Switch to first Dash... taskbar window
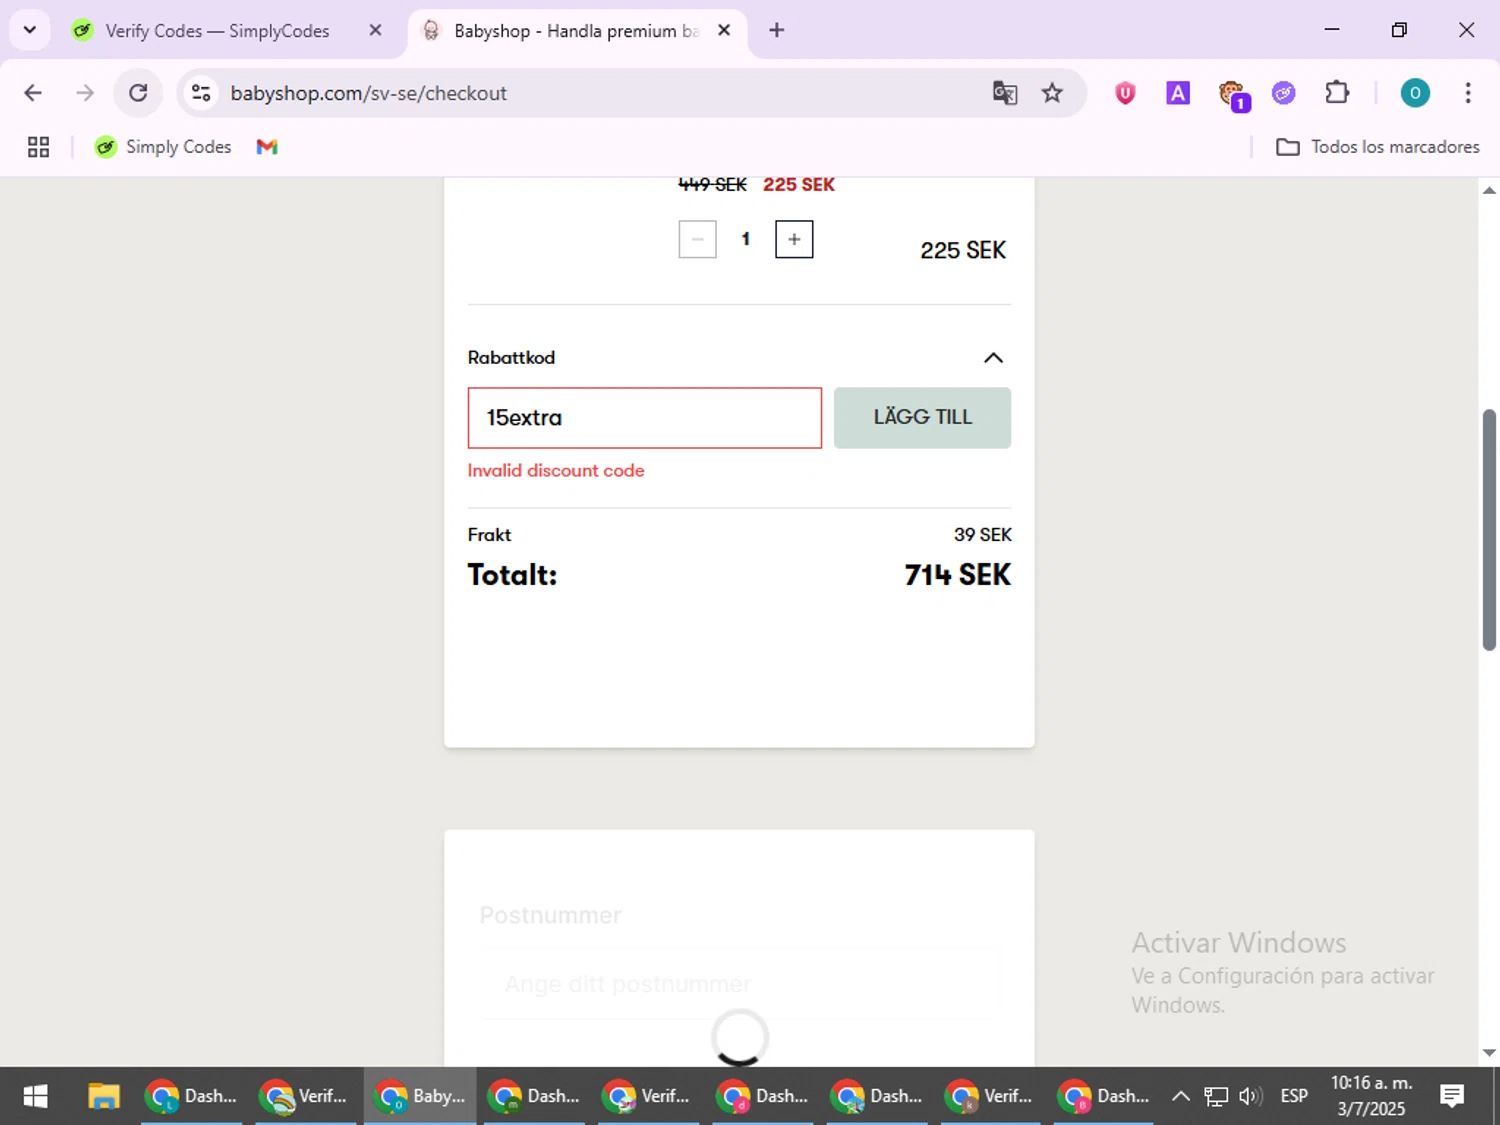1500x1125 pixels. 192,1096
